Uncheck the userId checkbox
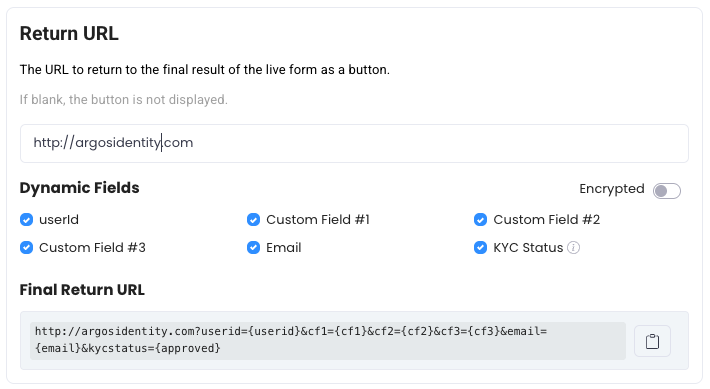 (x=26, y=220)
